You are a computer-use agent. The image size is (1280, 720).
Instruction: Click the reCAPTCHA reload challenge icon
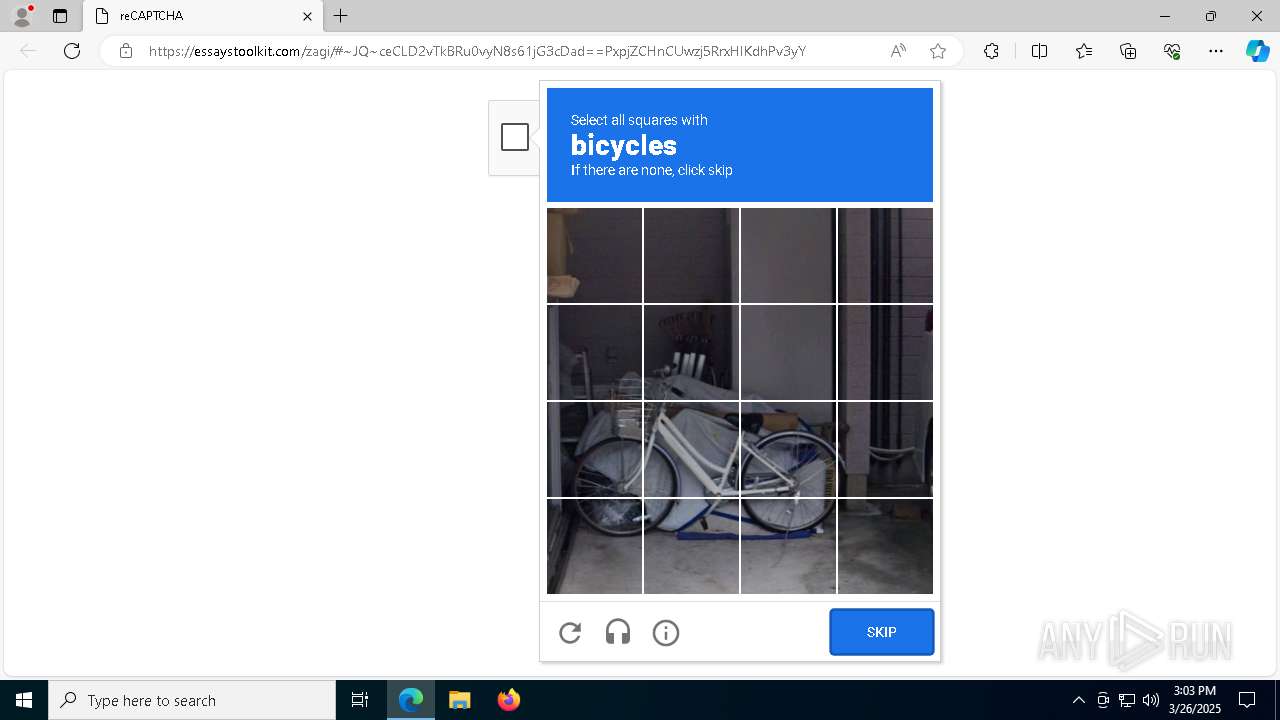[570, 632]
